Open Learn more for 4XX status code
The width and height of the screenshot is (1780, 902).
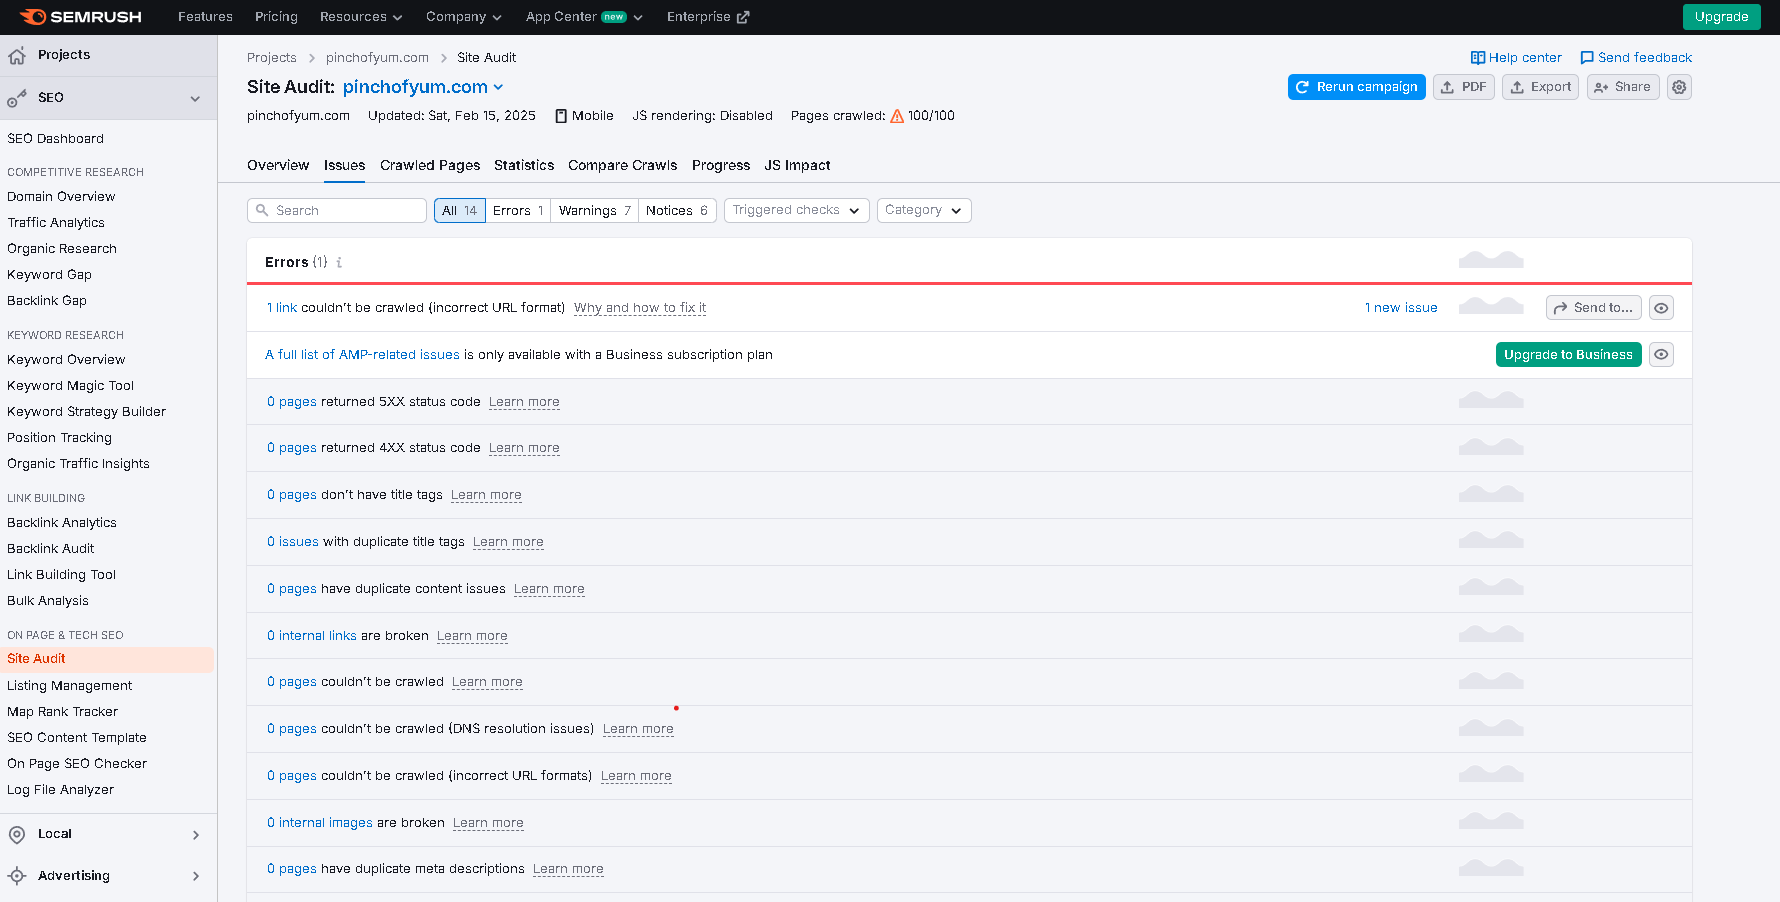click(524, 448)
